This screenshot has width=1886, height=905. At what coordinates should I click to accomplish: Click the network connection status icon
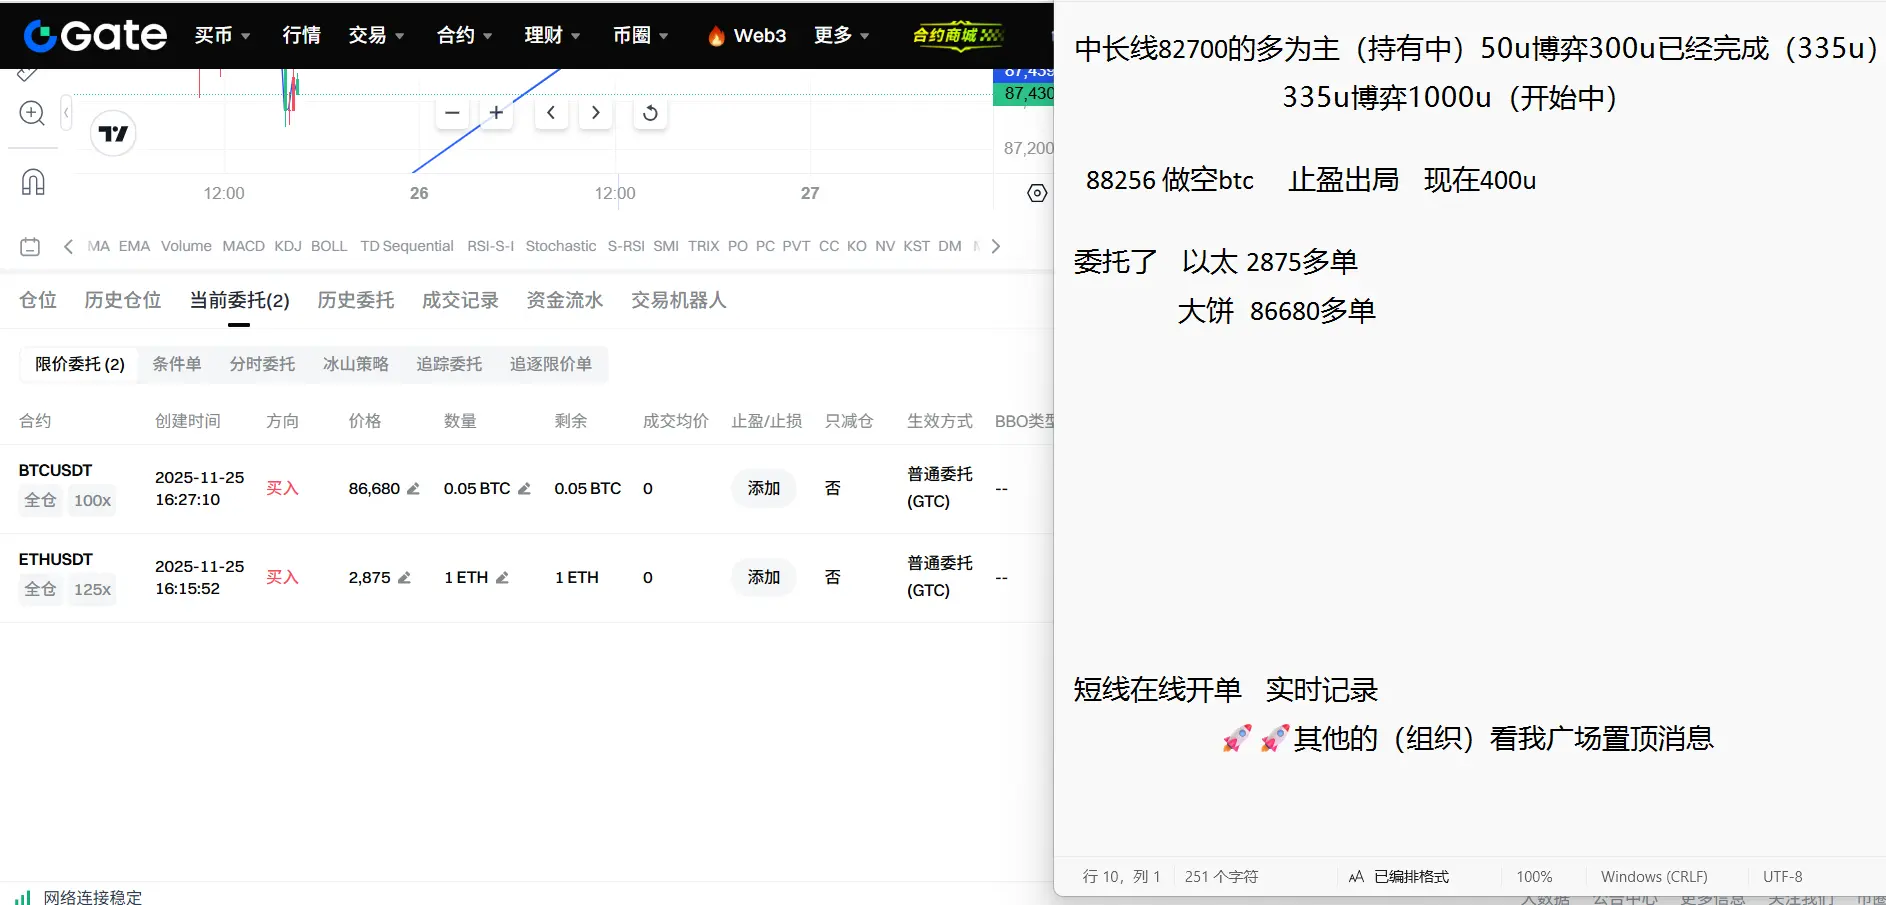click(x=23, y=897)
